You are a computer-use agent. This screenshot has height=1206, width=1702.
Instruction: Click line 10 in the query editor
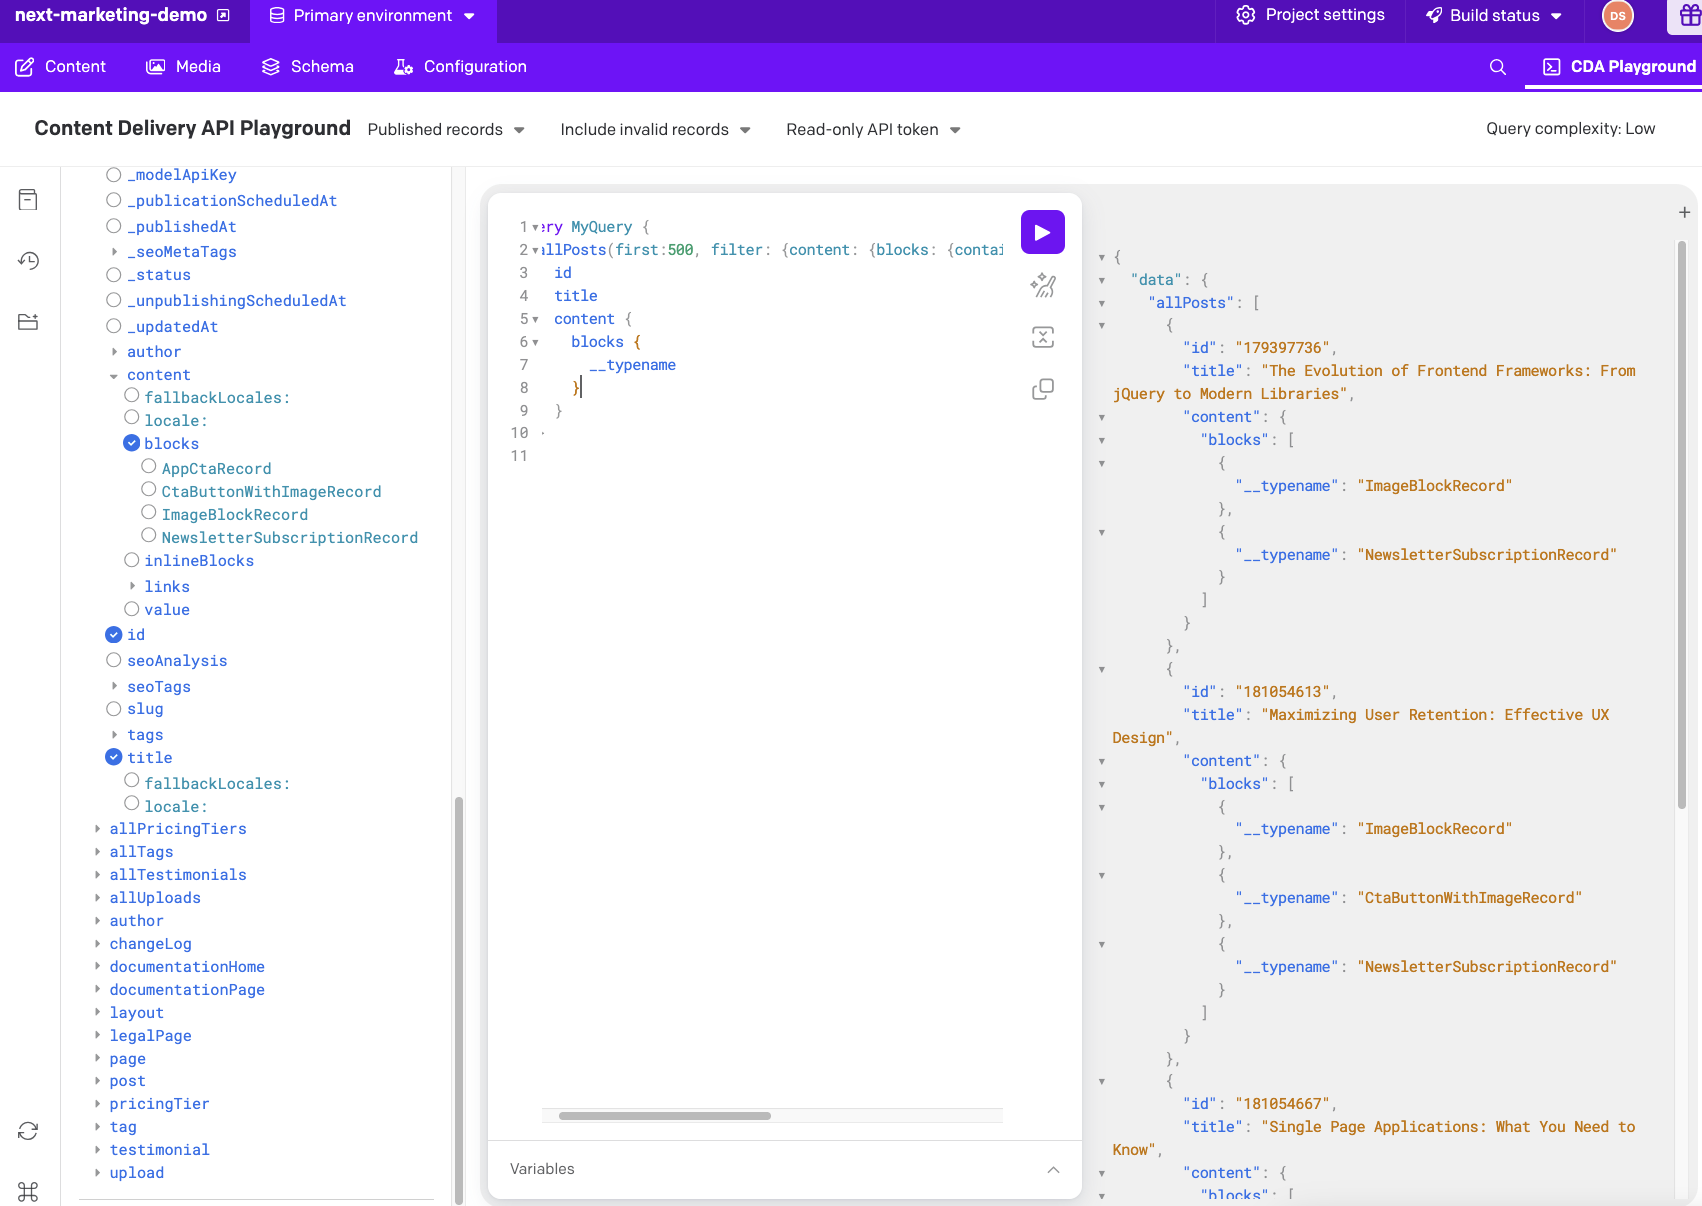pyautogui.click(x=770, y=433)
